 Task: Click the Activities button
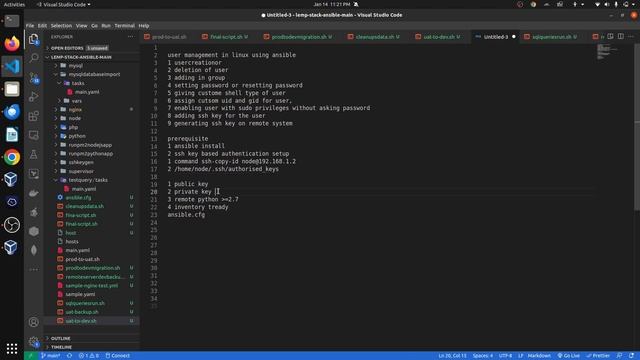click(14, 4)
